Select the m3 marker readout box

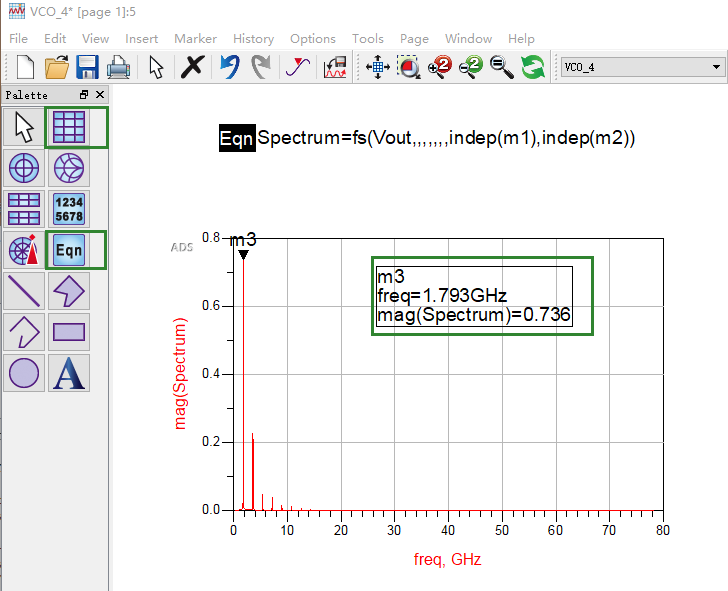coord(474,296)
